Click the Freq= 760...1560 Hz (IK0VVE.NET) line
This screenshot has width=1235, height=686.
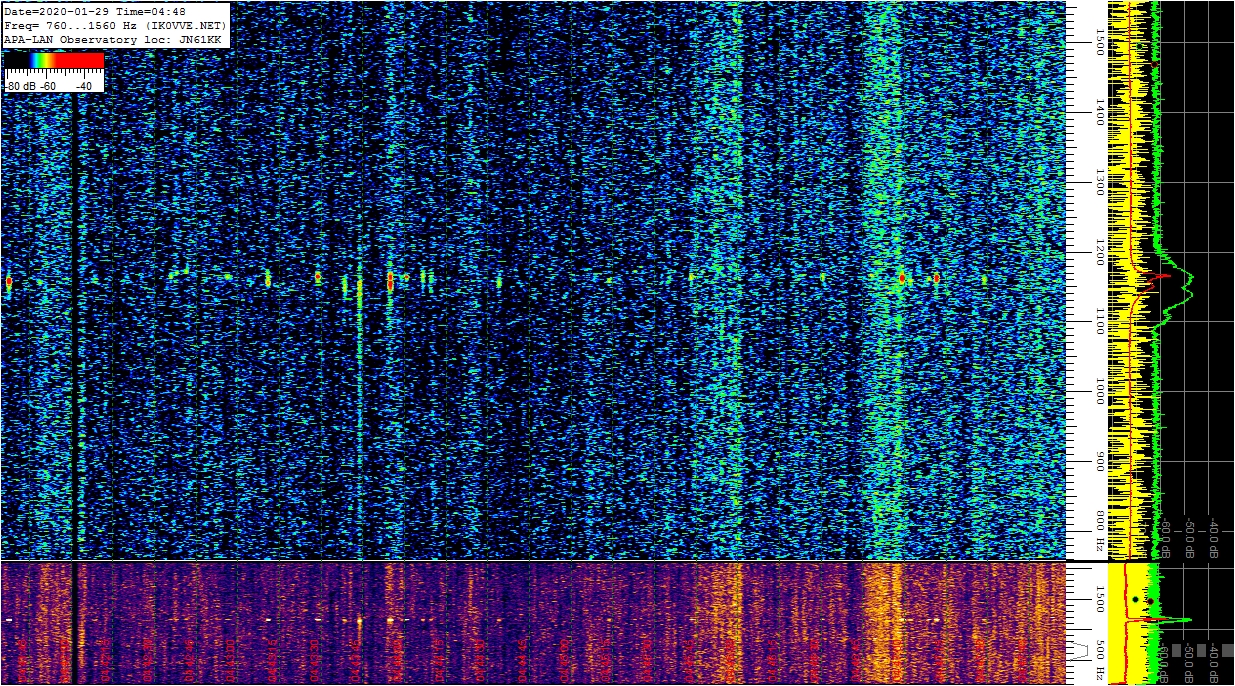point(116,25)
